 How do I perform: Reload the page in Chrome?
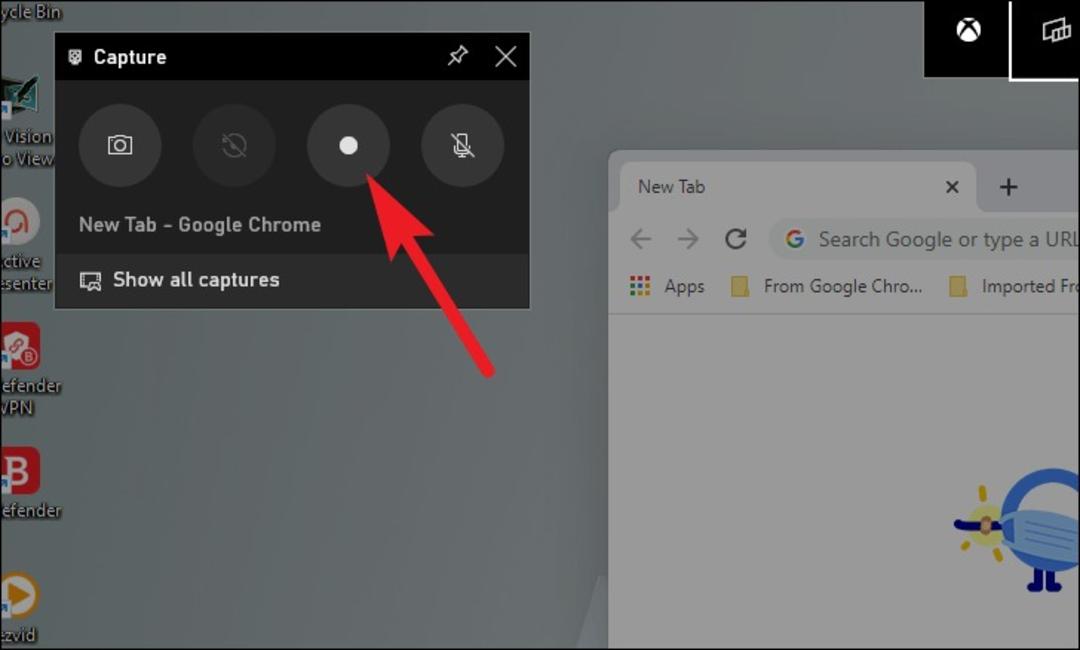pos(736,239)
